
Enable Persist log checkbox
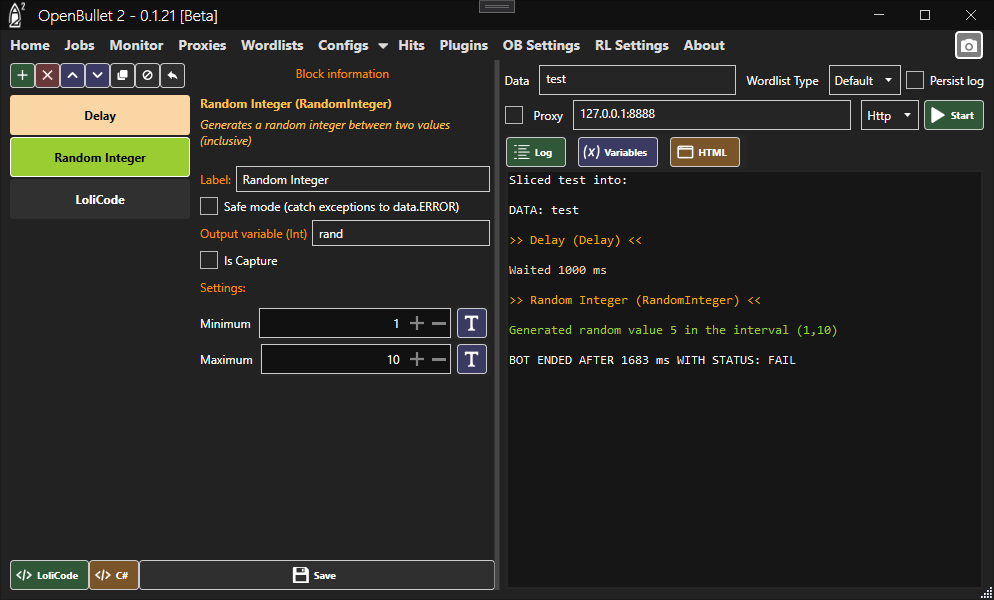click(915, 81)
